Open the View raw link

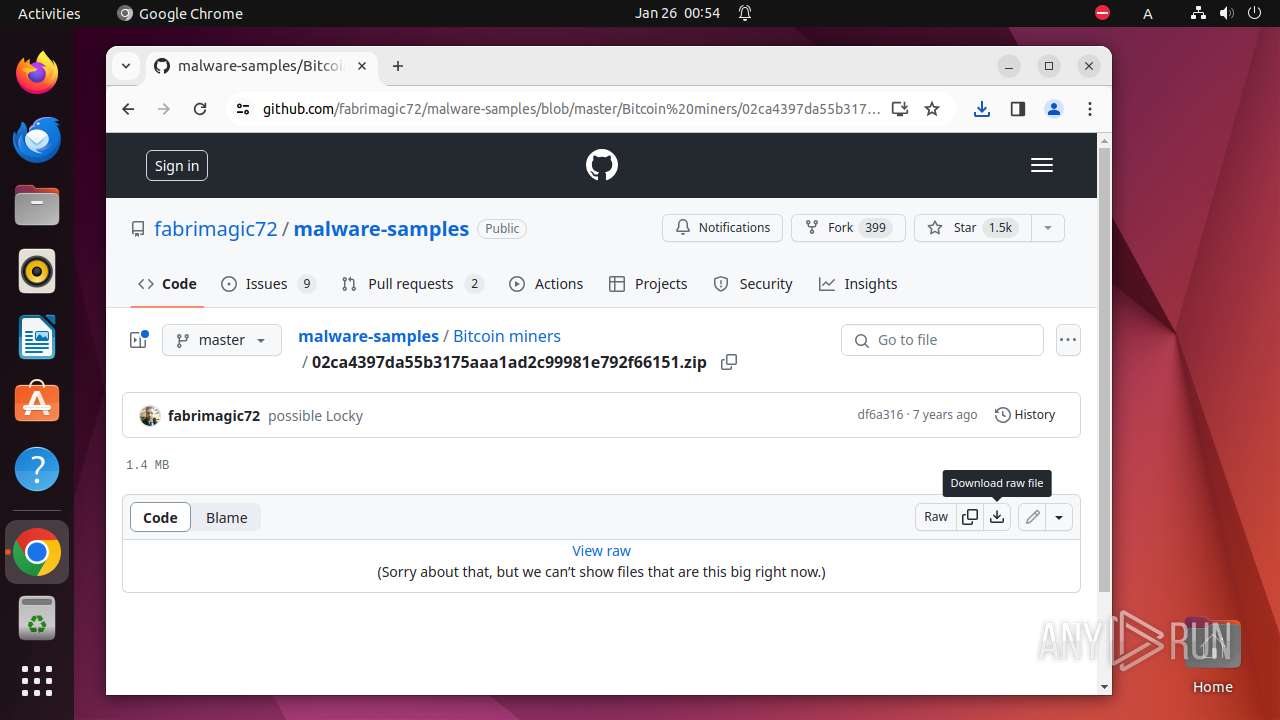tap(601, 551)
